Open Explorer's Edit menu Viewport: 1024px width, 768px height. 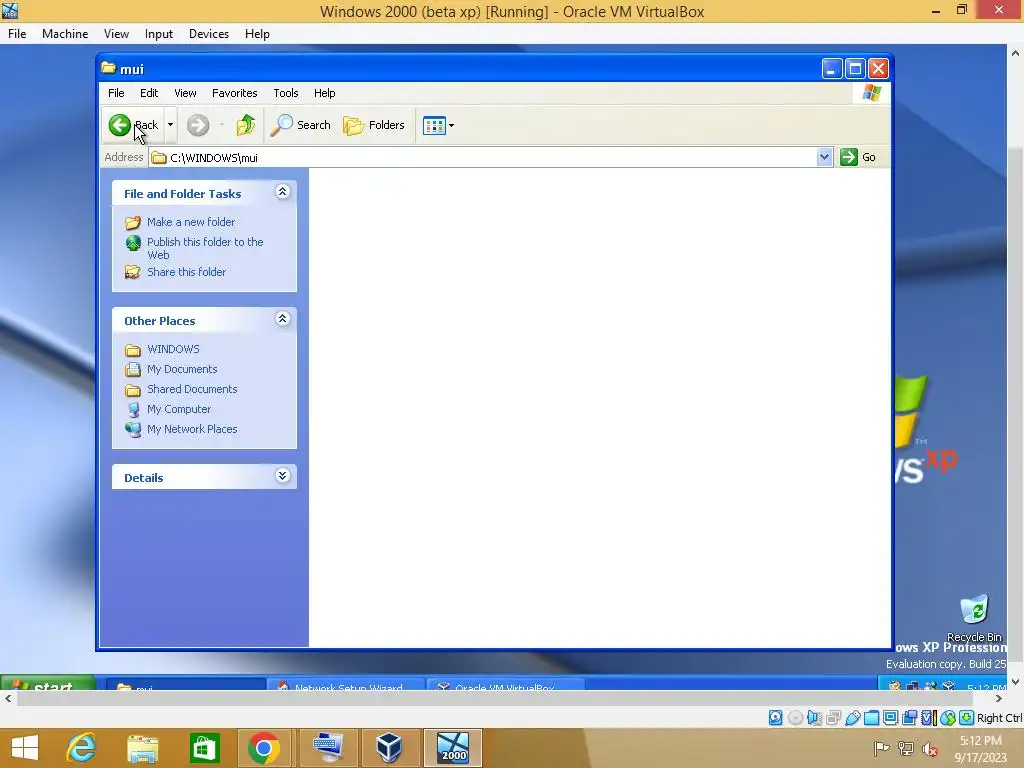149,93
